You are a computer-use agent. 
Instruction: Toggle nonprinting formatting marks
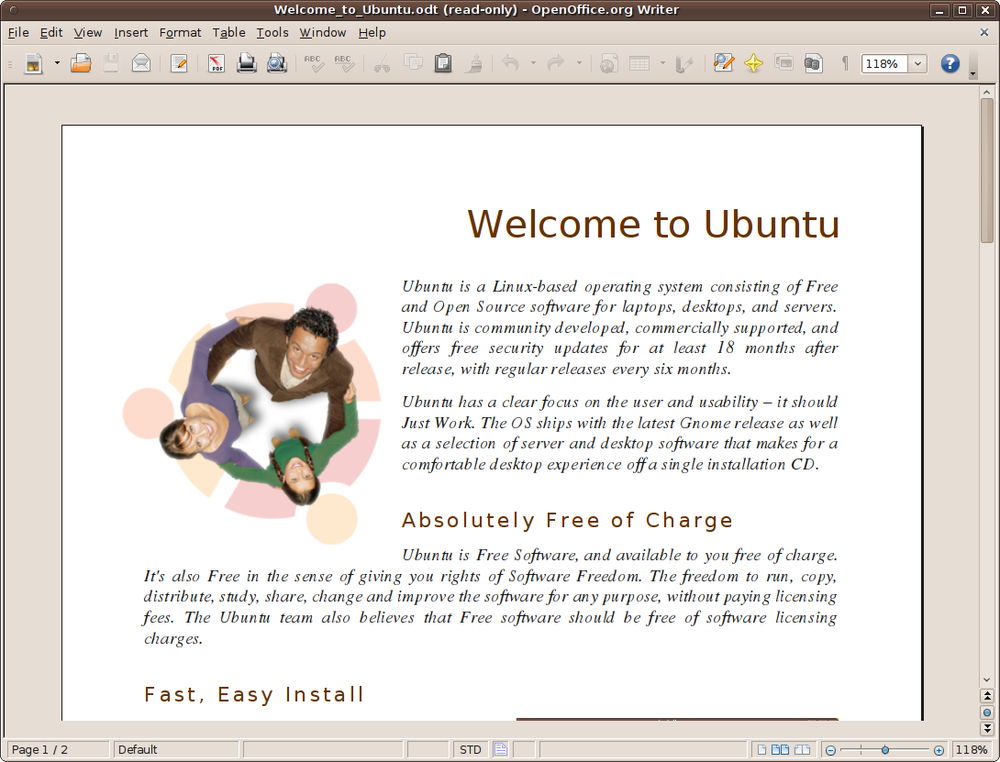tap(845, 63)
